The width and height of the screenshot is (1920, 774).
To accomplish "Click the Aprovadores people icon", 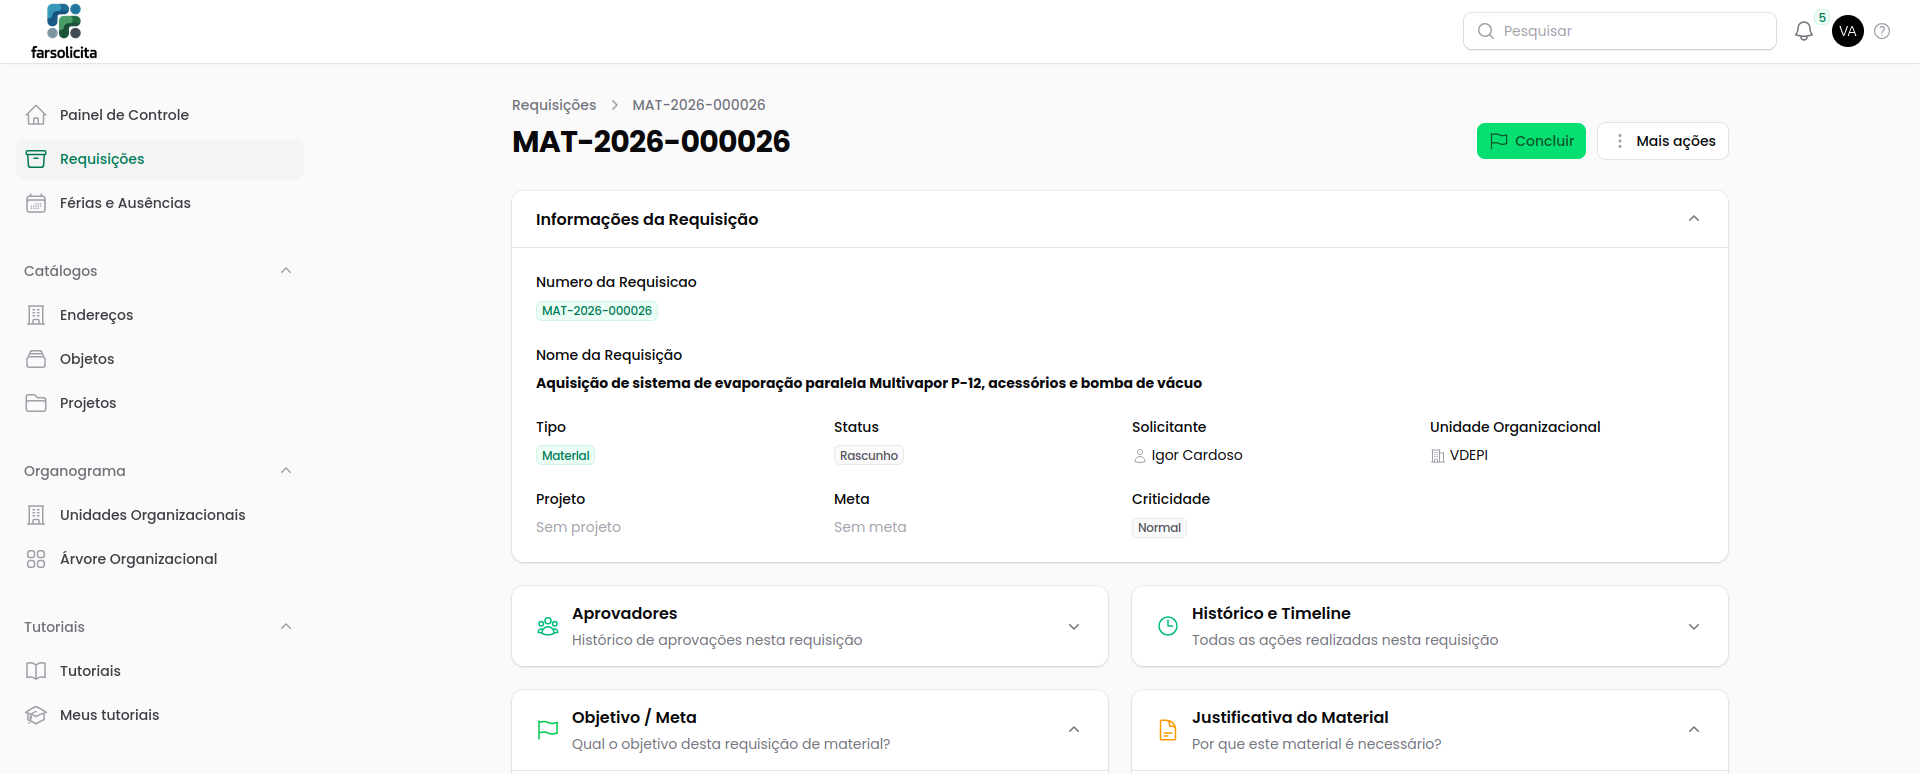I will (x=548, y=626).
